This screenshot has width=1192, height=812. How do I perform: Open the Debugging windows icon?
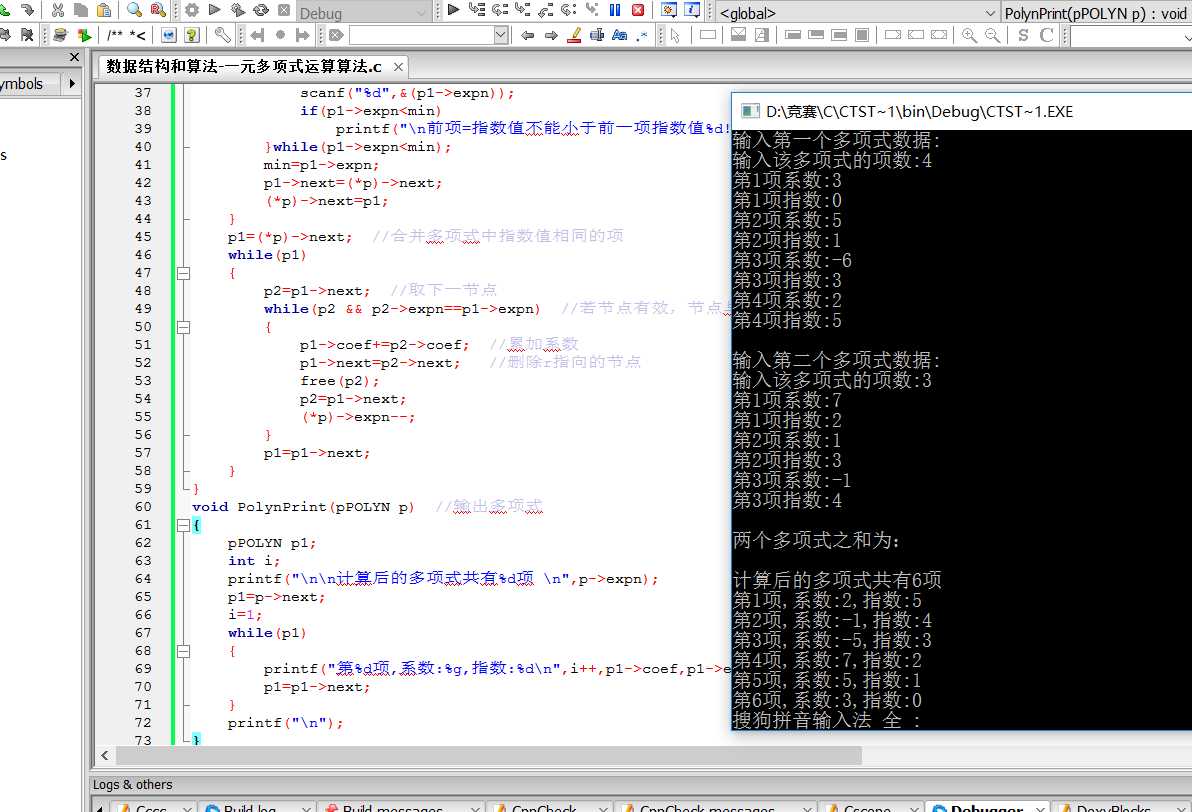pos(669,10)
